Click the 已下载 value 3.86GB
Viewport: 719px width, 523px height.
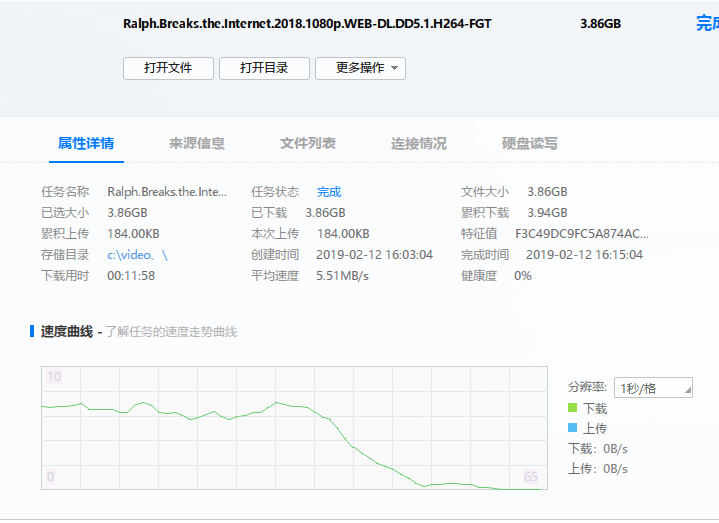tap(326, 213)
